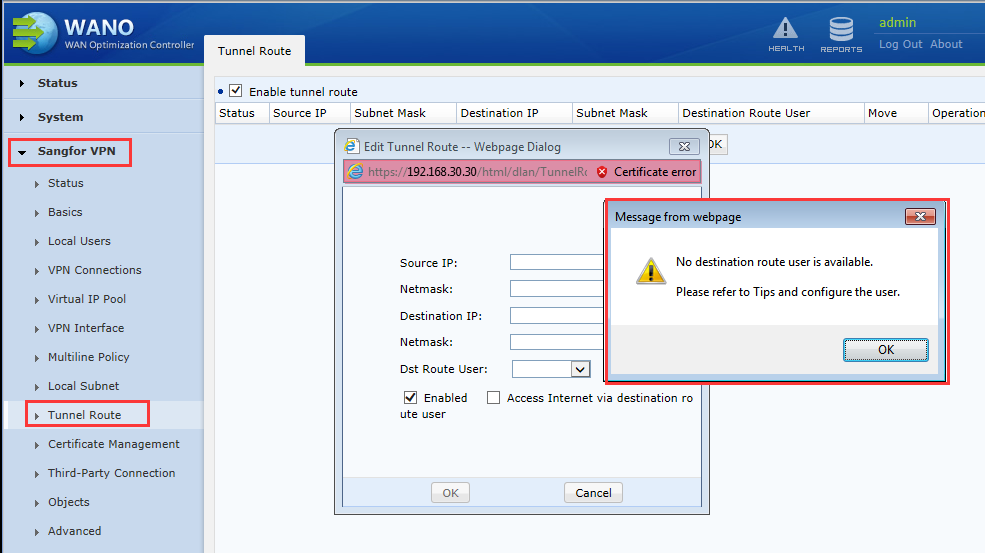Click Cancel in Edit Tunnel Route dialog
Viewport: 985px width, 553px height.
click(593, 493)
